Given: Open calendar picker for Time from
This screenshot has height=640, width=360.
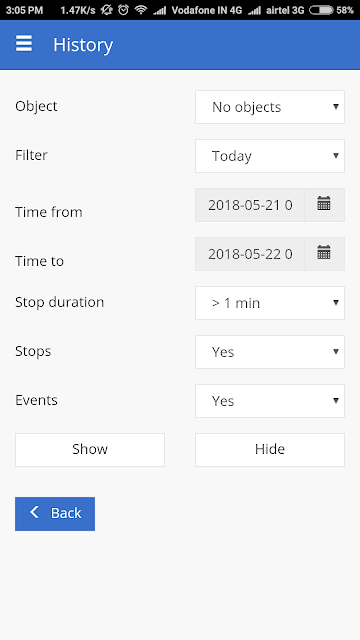Looking at the screenshot, I should click(324, 205).
